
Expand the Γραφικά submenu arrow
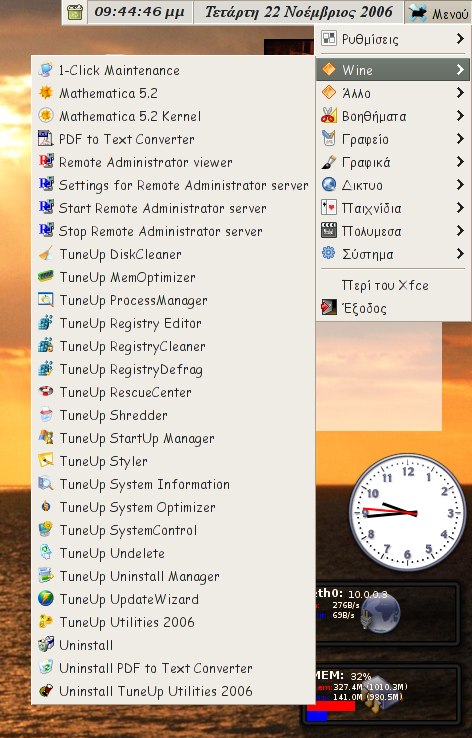coord(460,162)
